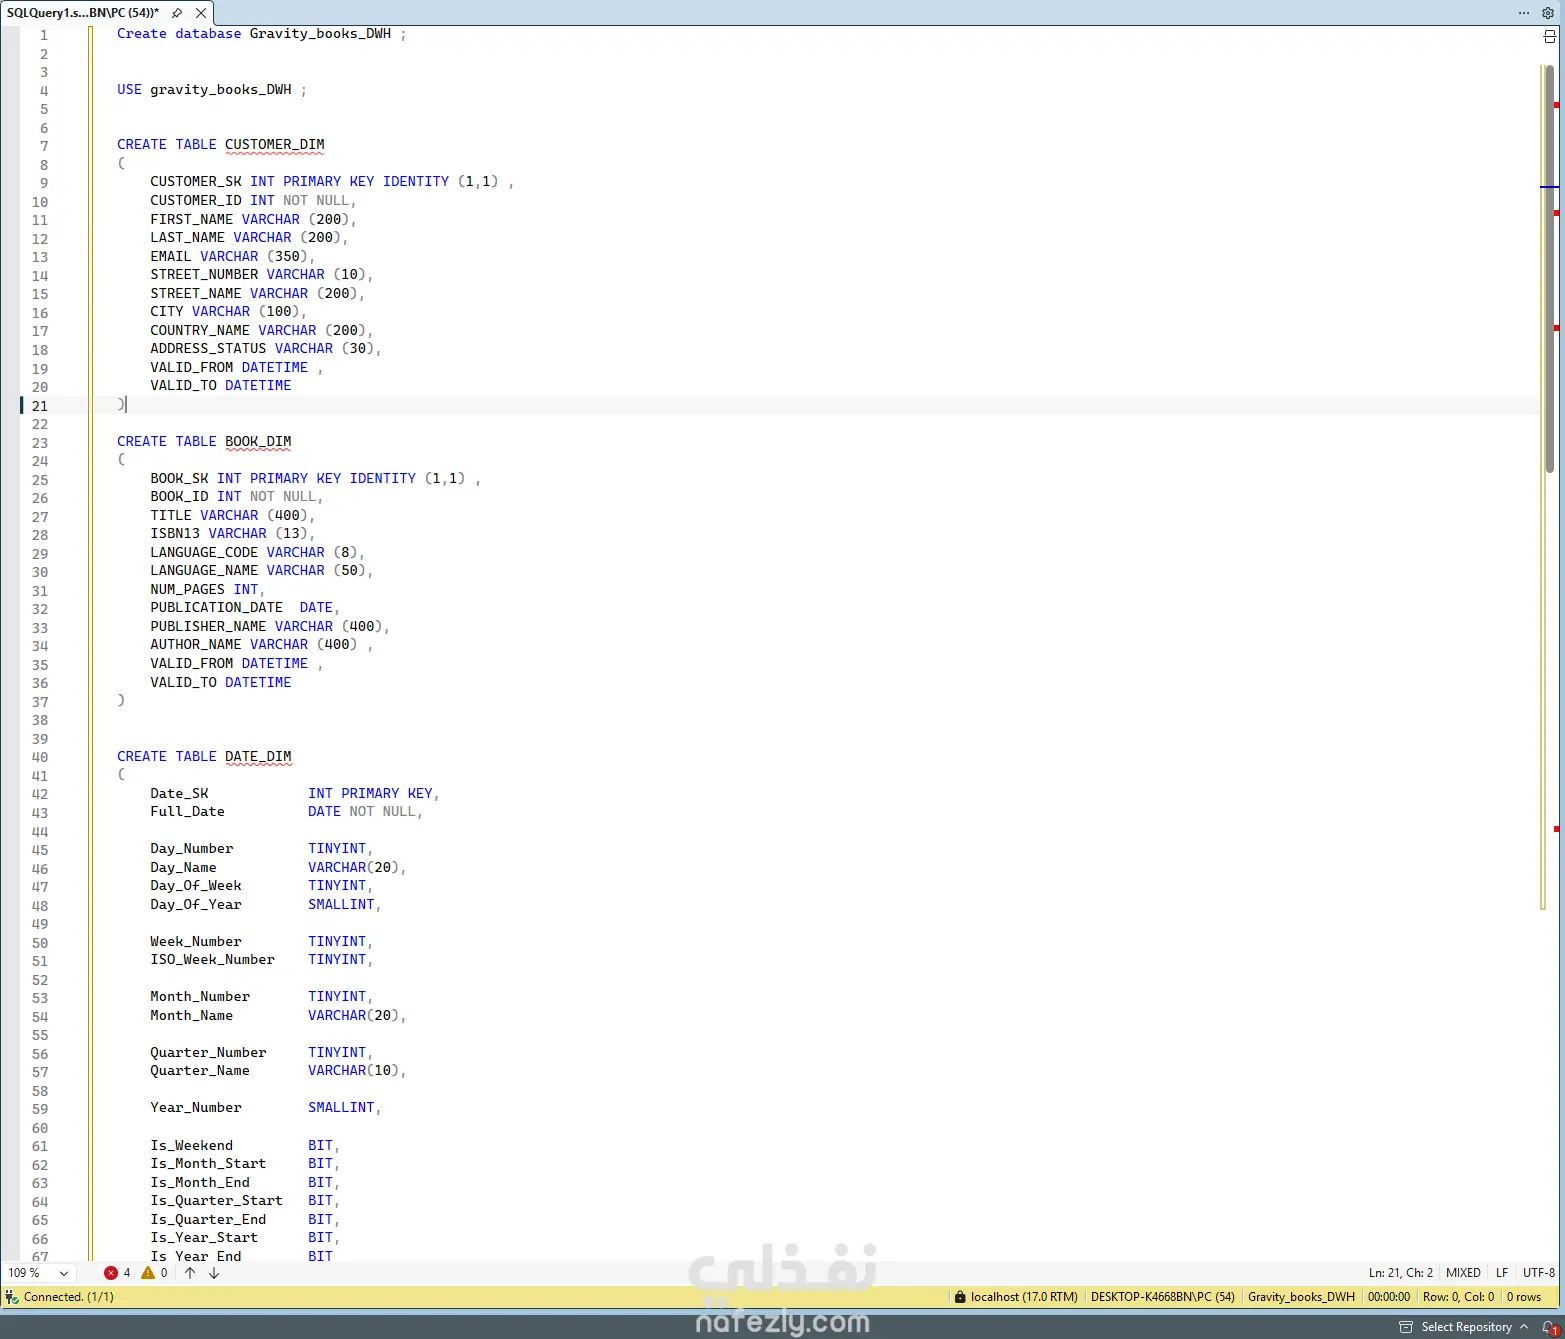
Task: Close the SQLQuery1 query tab
Action: (201, 13)
